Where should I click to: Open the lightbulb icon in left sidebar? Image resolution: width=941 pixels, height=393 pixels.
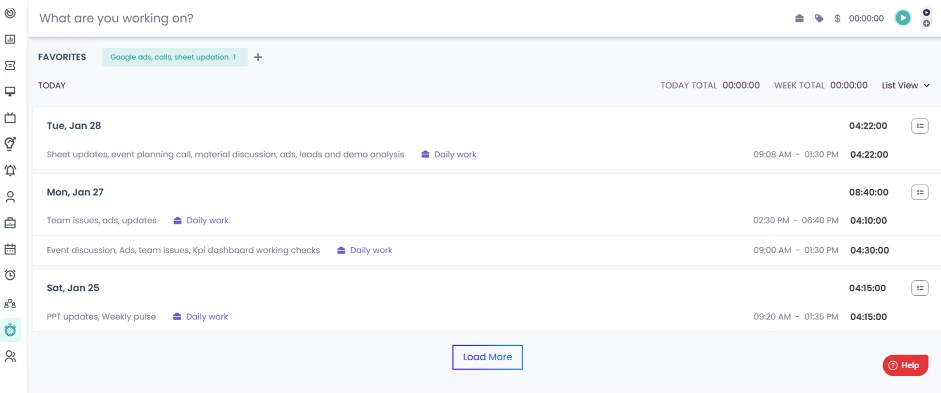[x=10, y=144]
